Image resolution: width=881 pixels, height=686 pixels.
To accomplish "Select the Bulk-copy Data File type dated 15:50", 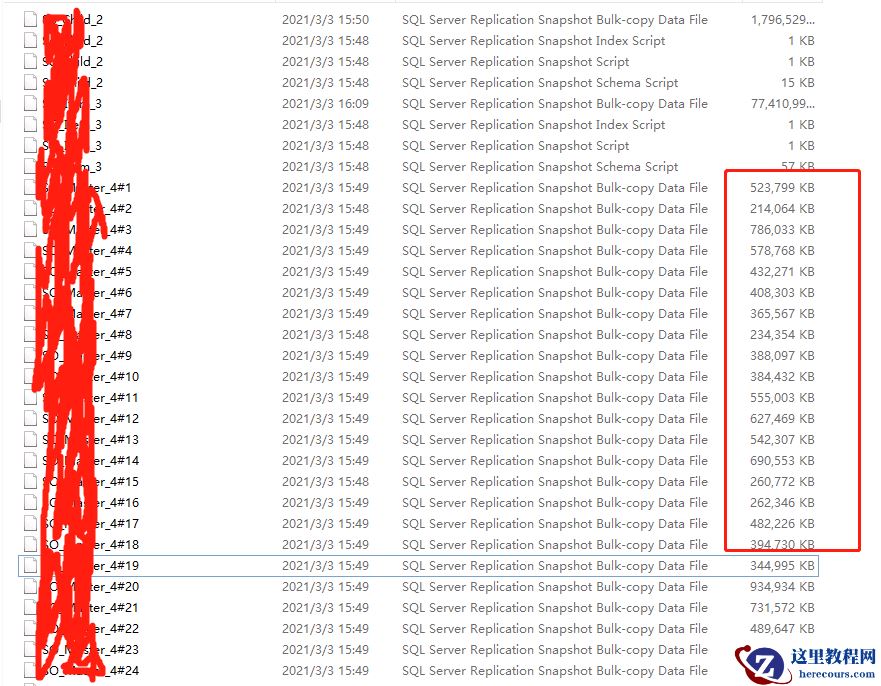I will click(x=555, y=20).
